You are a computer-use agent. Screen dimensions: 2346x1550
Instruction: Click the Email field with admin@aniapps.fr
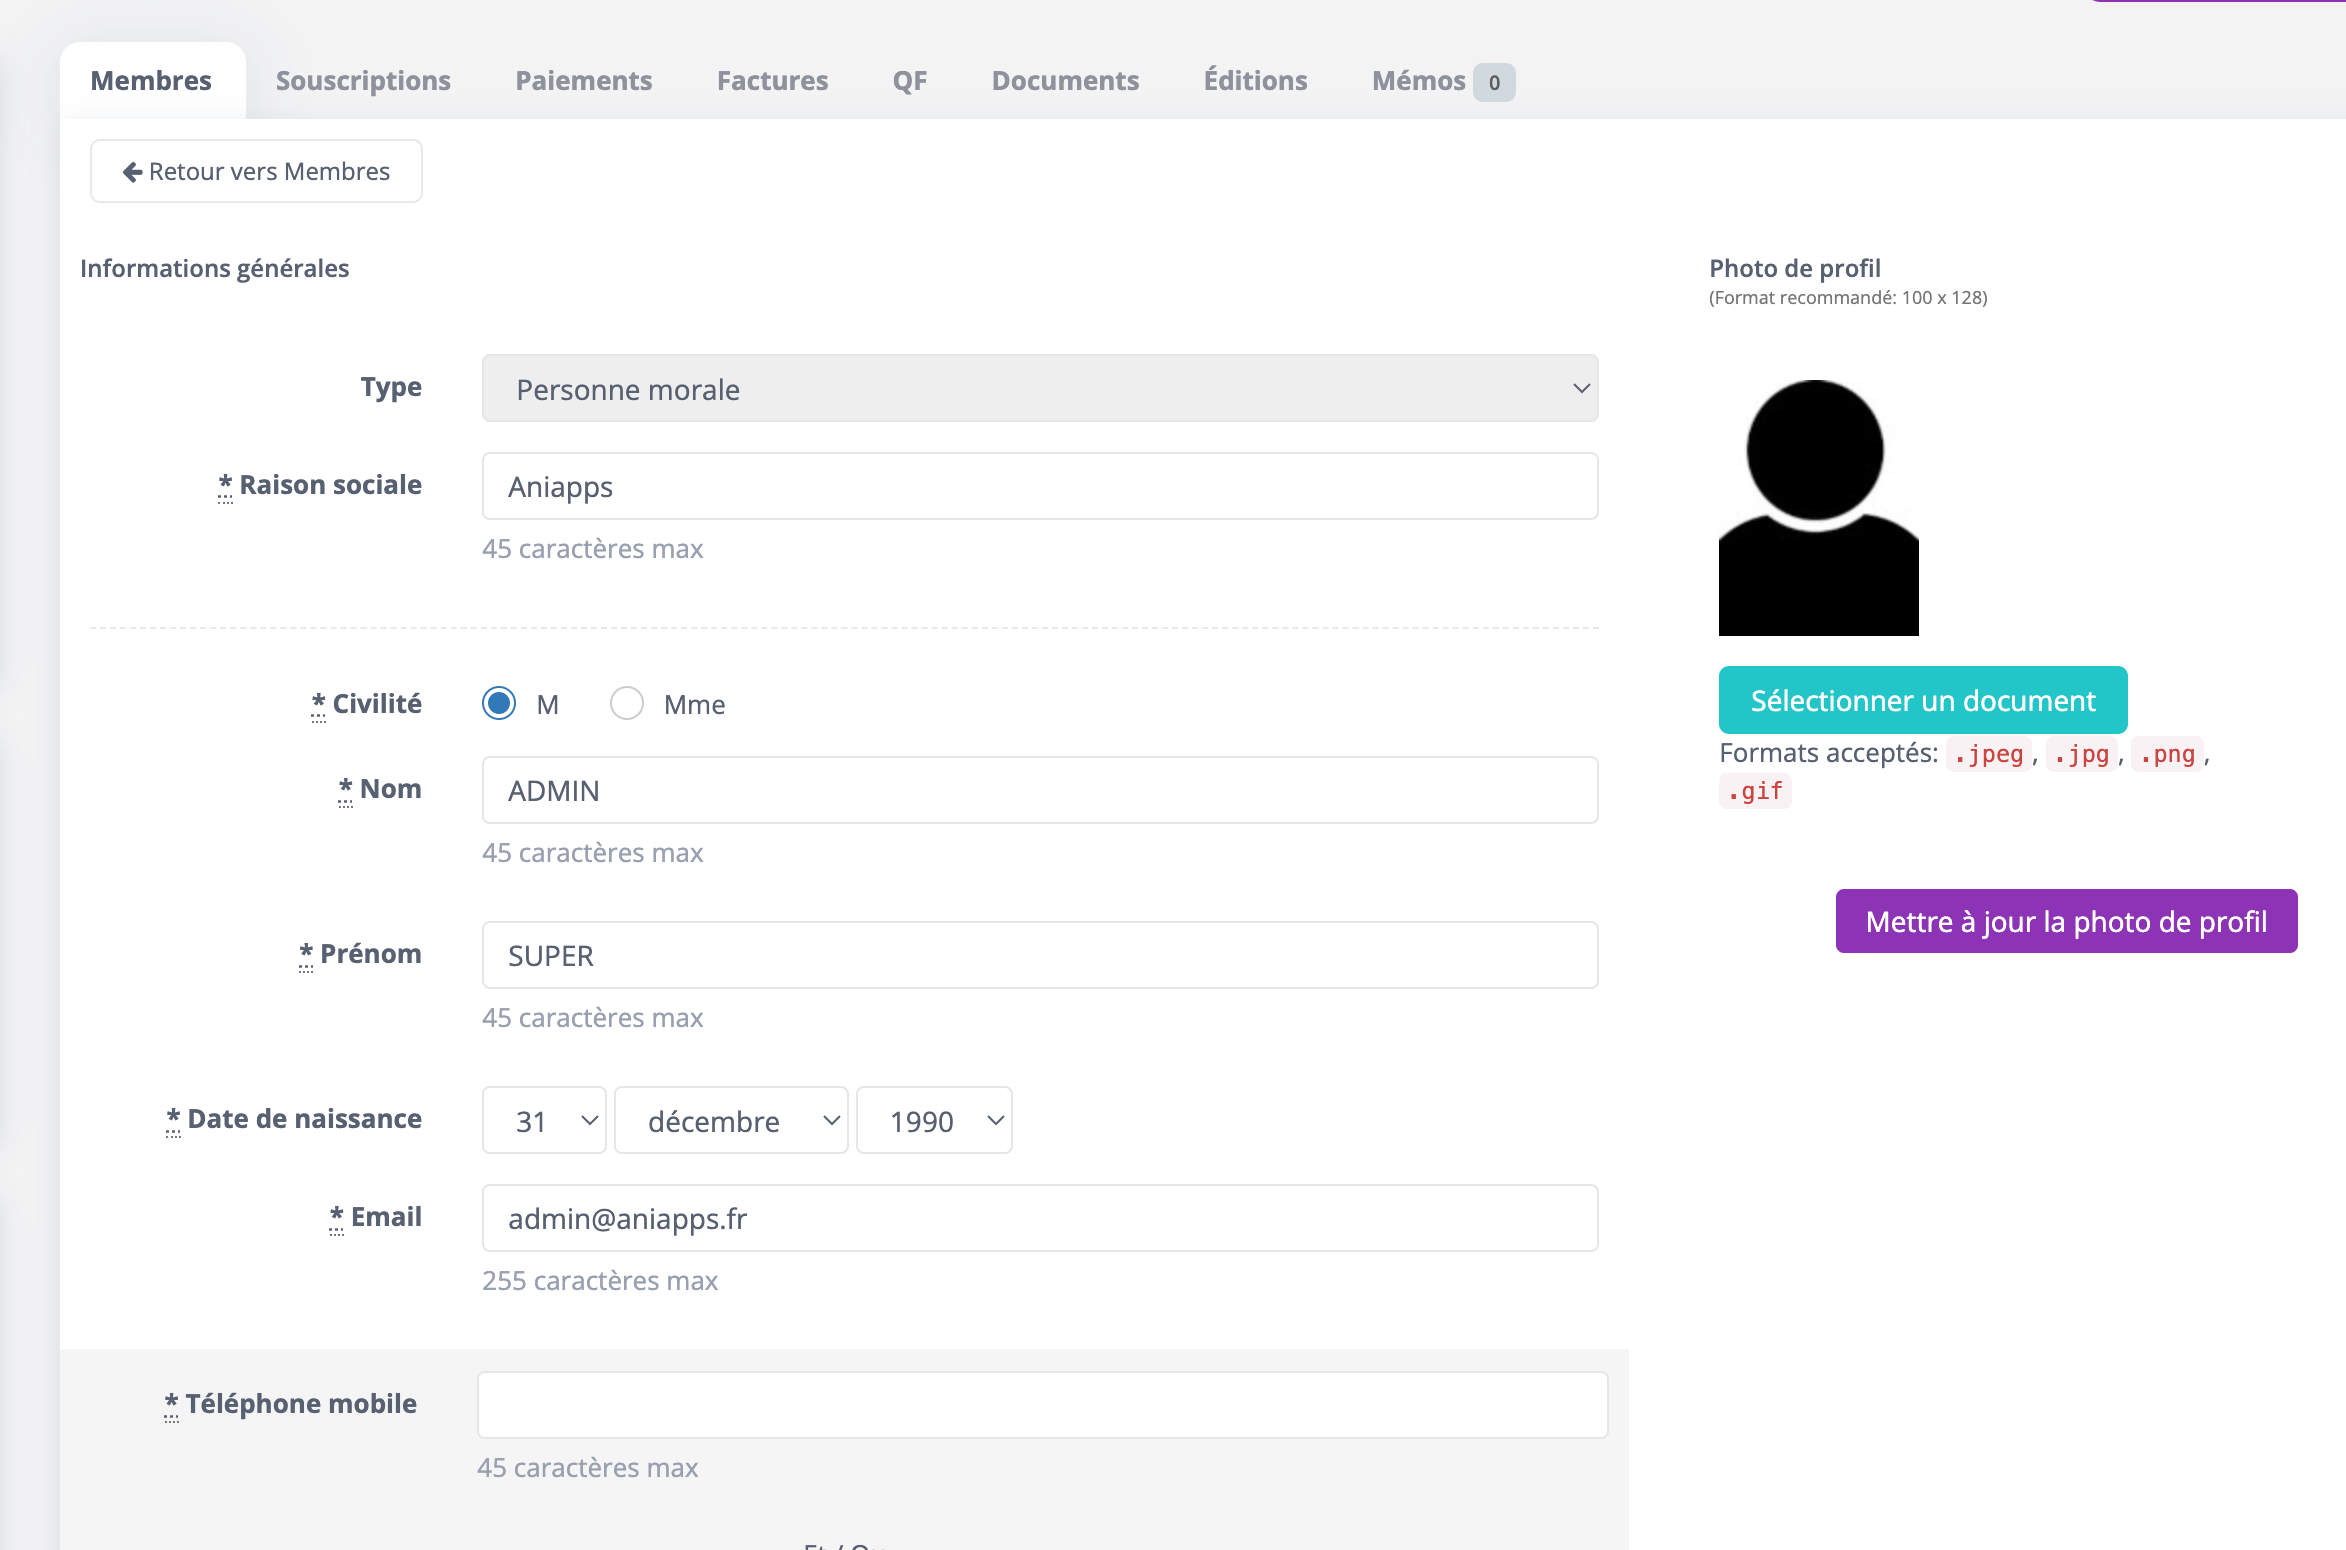pos(1040,1218)
